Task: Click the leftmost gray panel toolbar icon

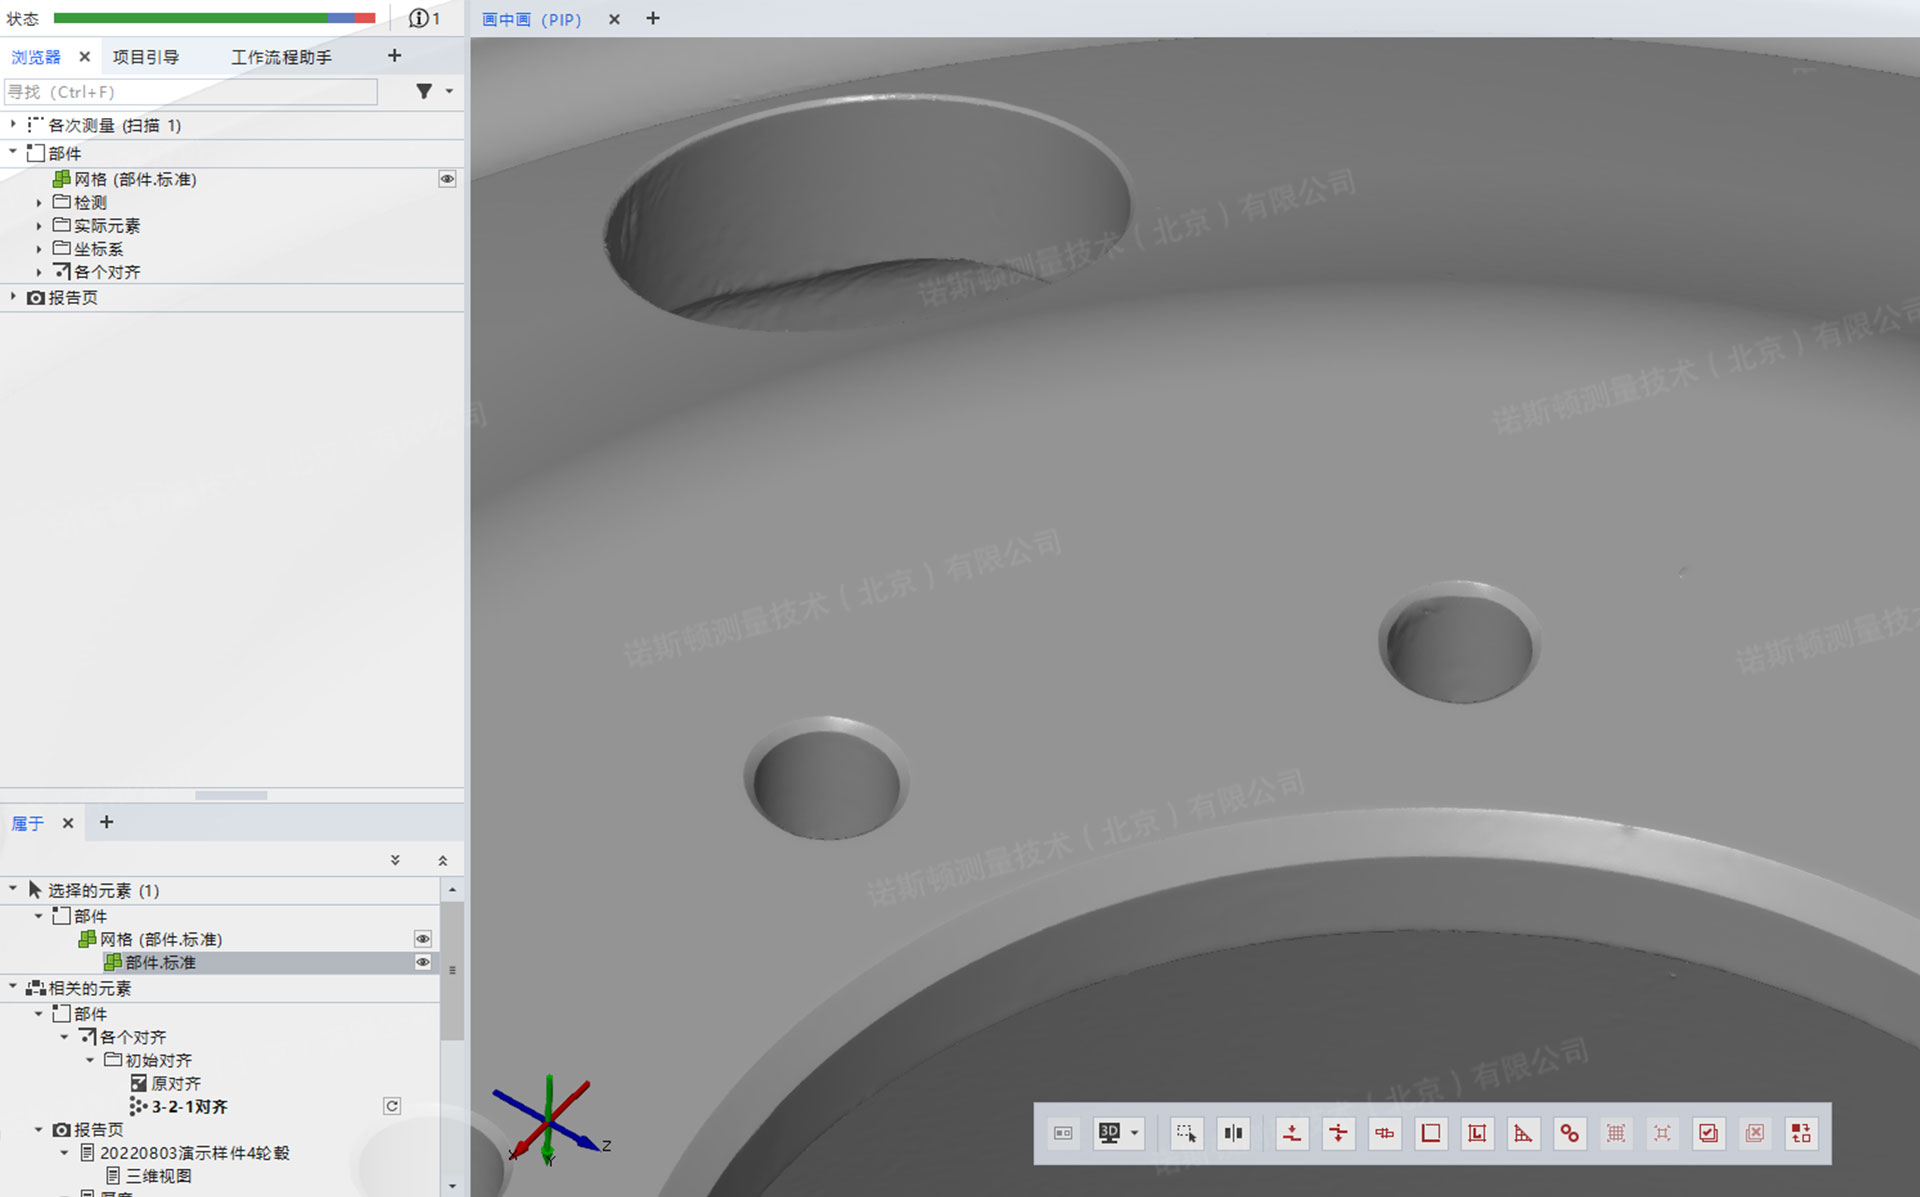Action: (x=1063, y=1133)
